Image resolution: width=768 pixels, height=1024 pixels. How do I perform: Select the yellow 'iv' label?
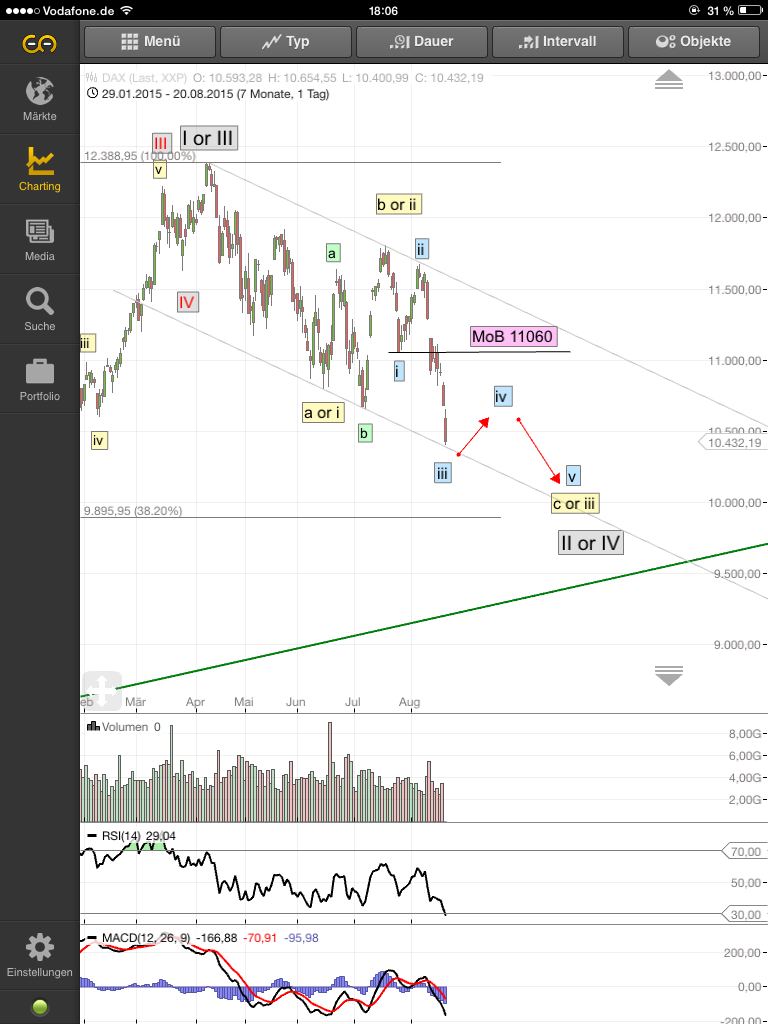tap(99, 441)
